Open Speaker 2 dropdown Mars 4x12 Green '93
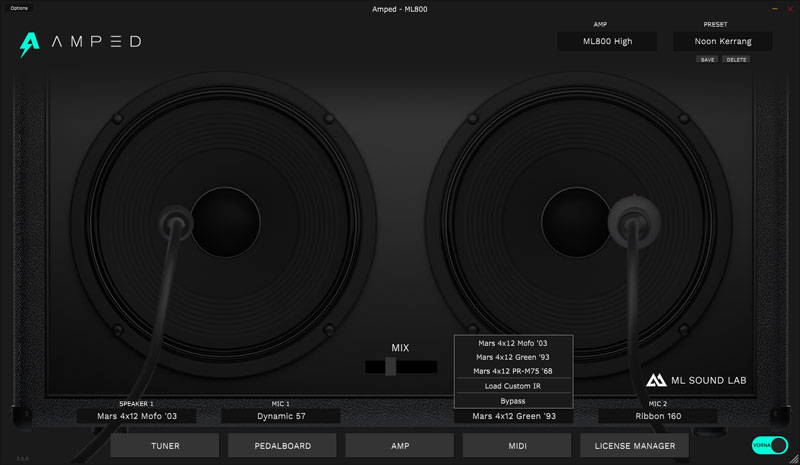 (514, 416)
